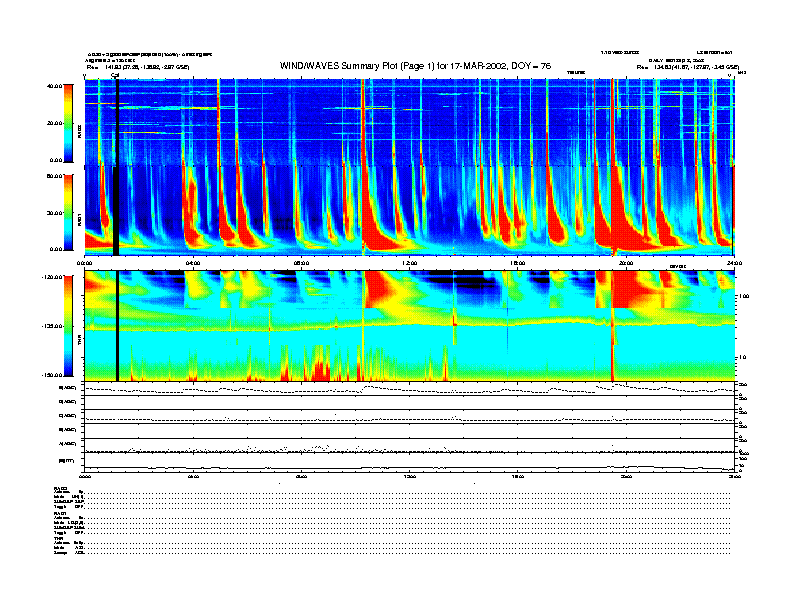Click the red burst near 10:00 in TNR panel
792x612 pixels.
tap(379, 289)
